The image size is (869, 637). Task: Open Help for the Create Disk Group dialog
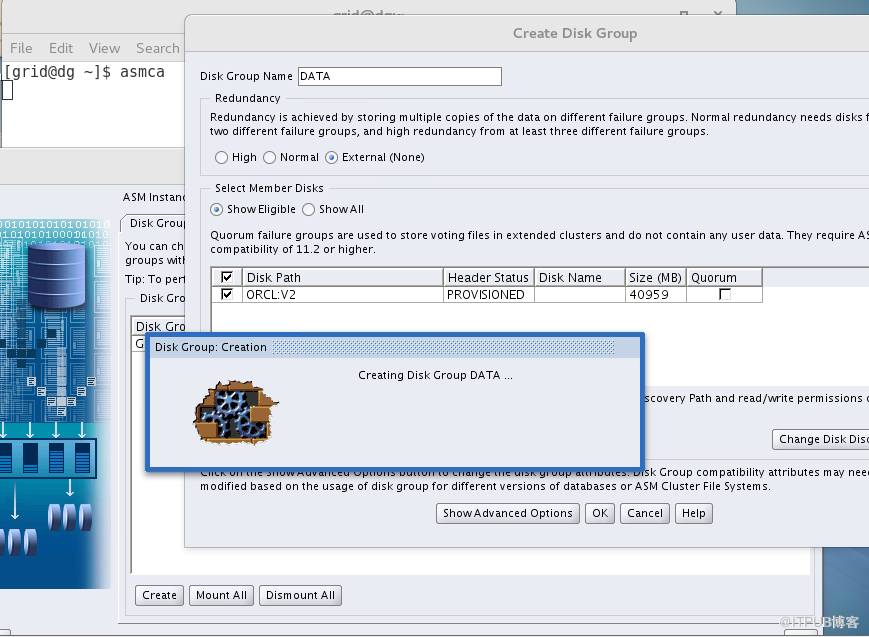pos(691,513)
